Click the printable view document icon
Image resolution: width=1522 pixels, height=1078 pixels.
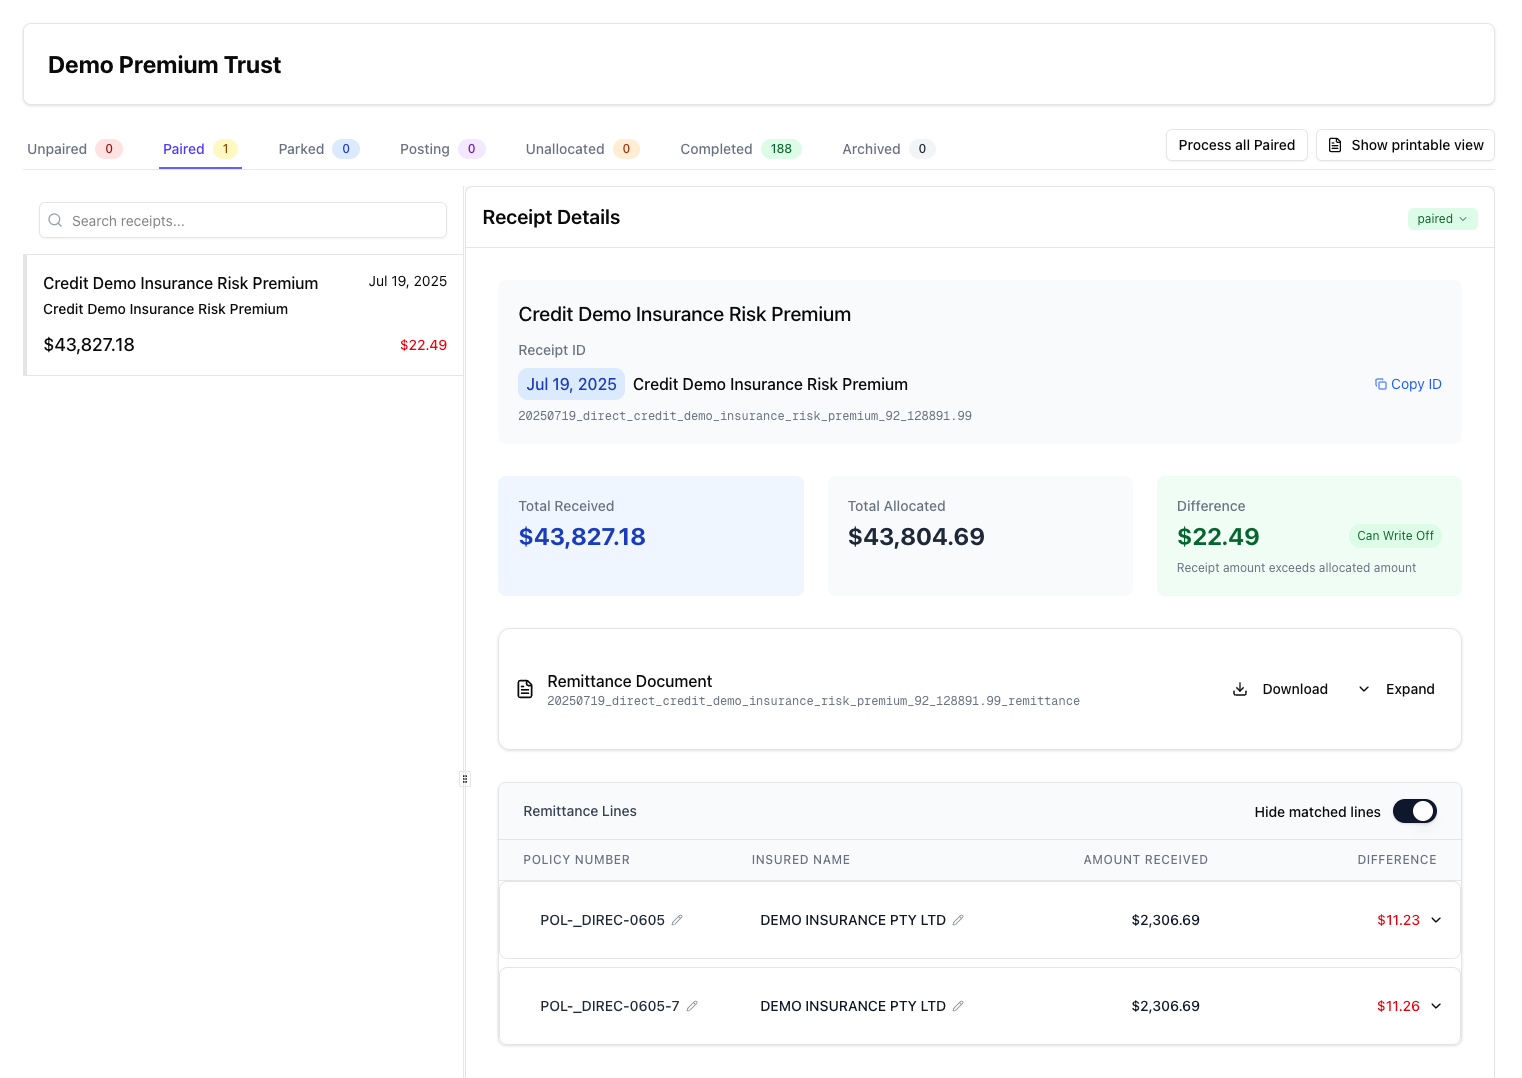1335,145
